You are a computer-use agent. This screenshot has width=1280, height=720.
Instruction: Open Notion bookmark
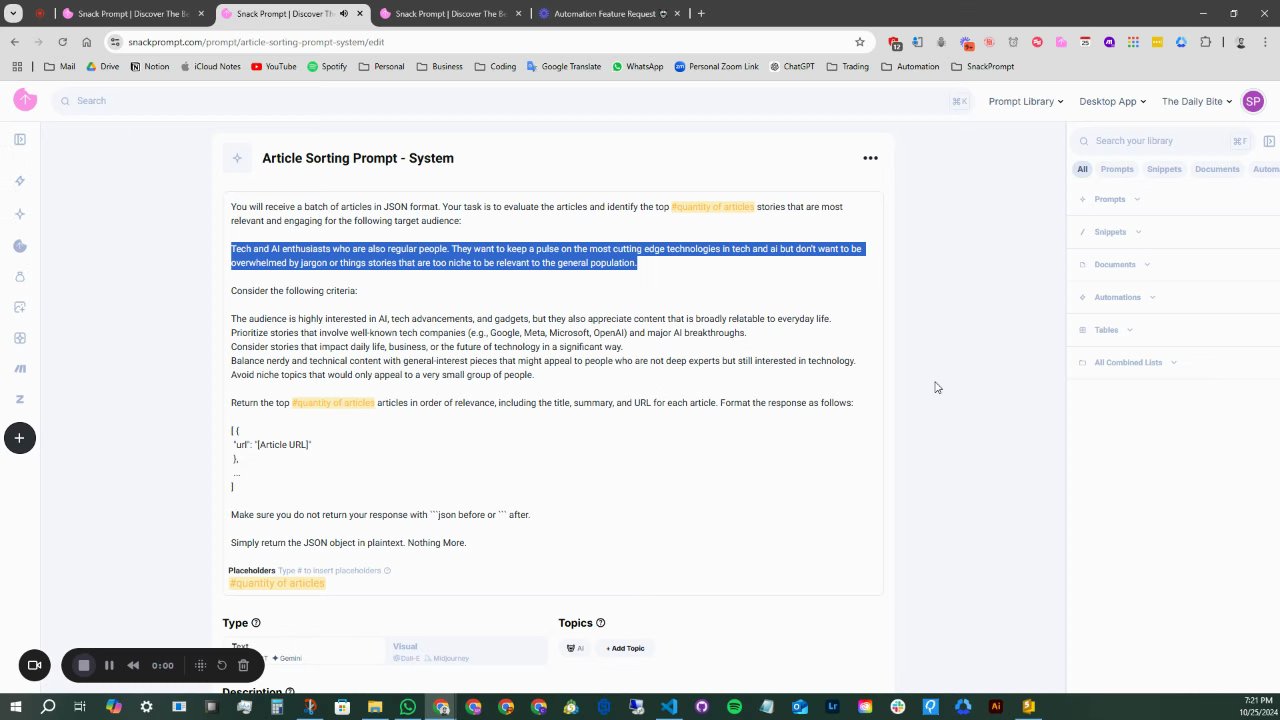pos(150,66)
